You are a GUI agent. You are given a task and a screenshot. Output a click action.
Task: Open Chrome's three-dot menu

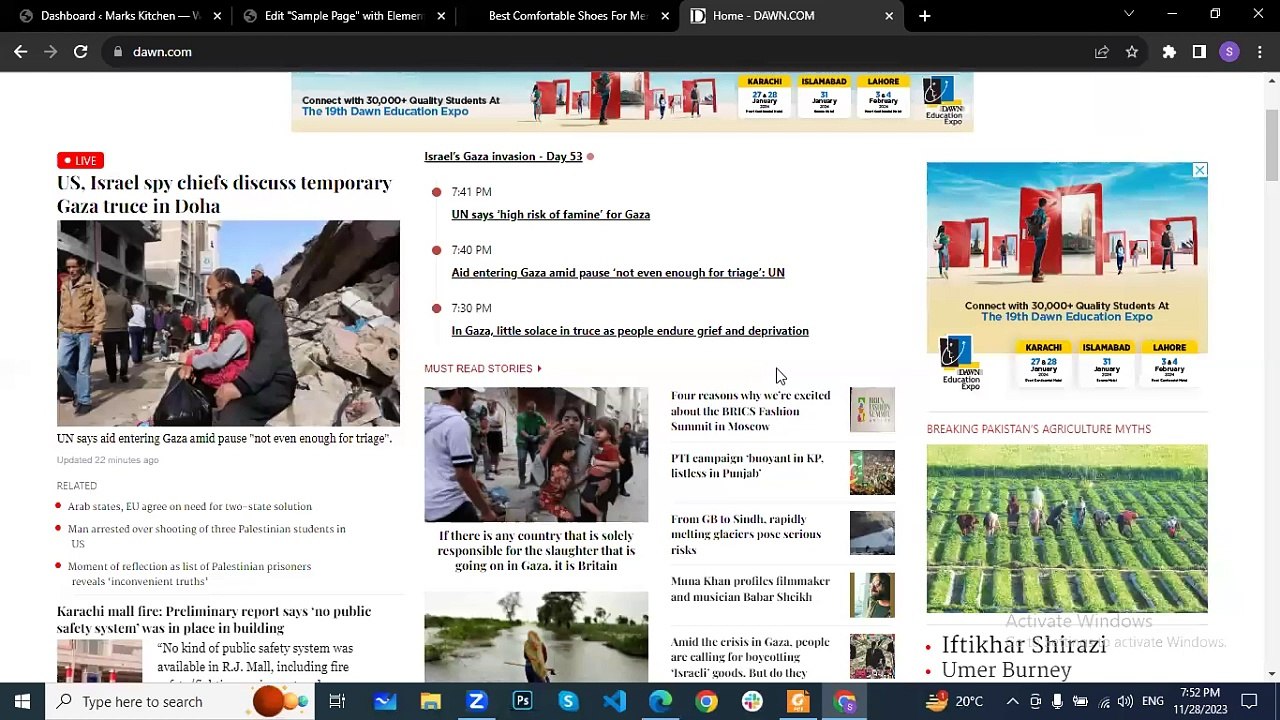pos(1259,52)
